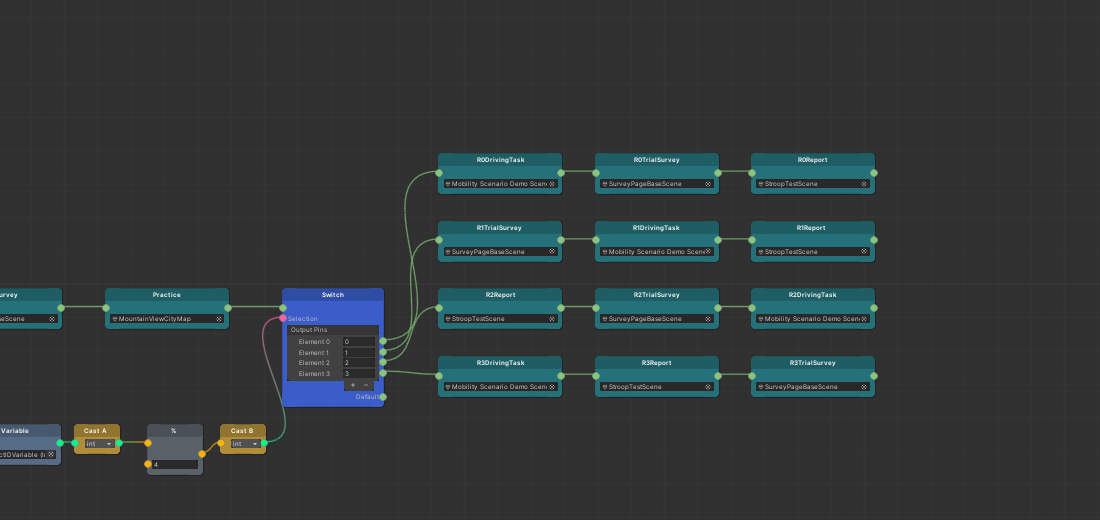Viewport: 1100px width, 520px height.
Task: Edit the modulo node's value 4 field
Action: pos(175,465)
